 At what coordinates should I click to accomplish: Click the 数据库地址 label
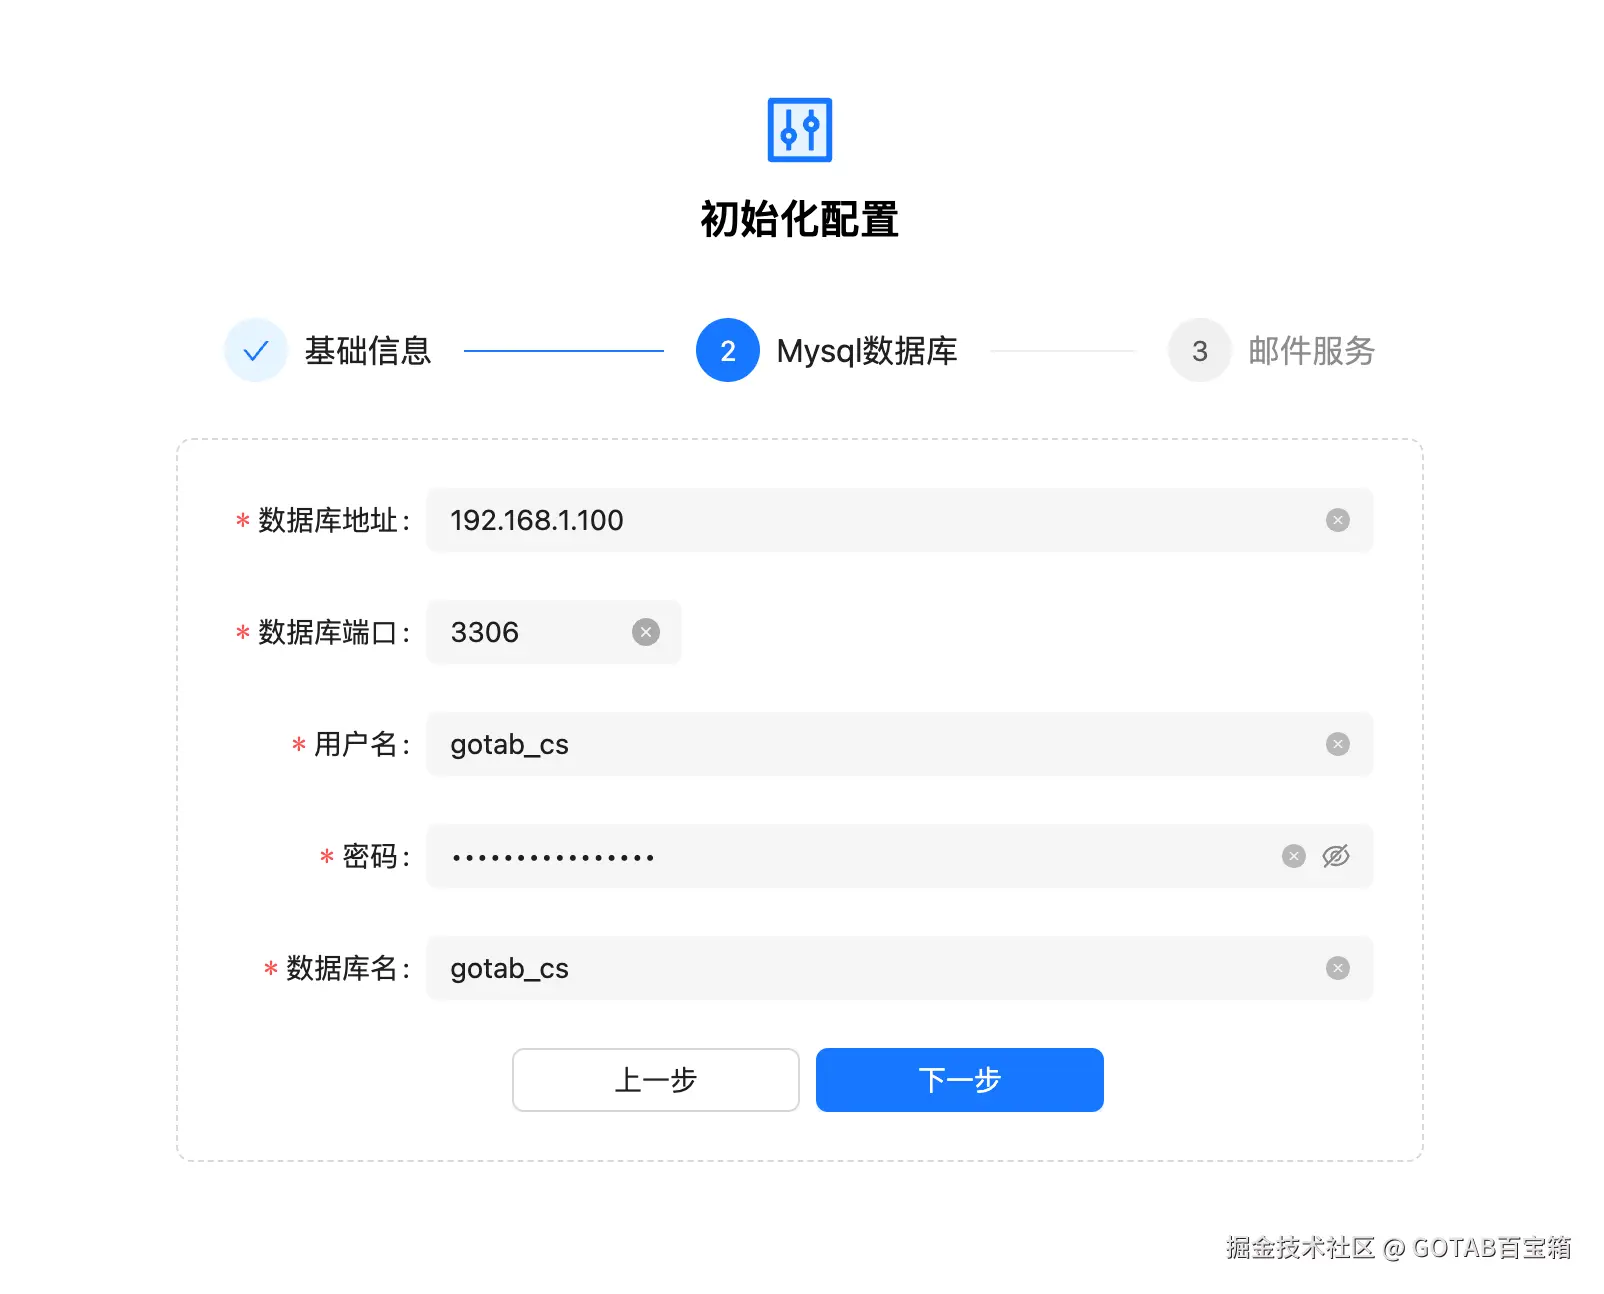(x=328, y=520)
